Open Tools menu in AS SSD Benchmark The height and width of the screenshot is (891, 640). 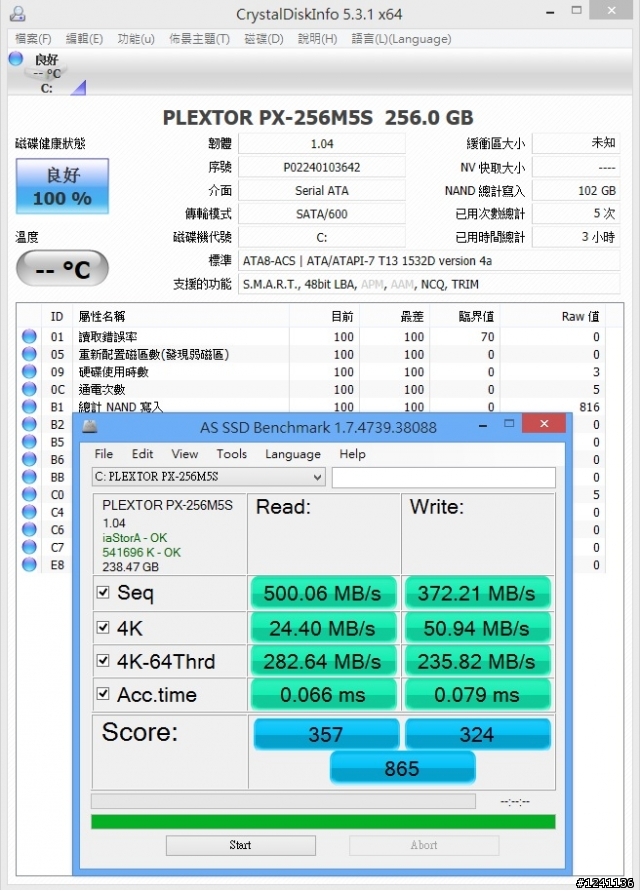coord(231,454)
